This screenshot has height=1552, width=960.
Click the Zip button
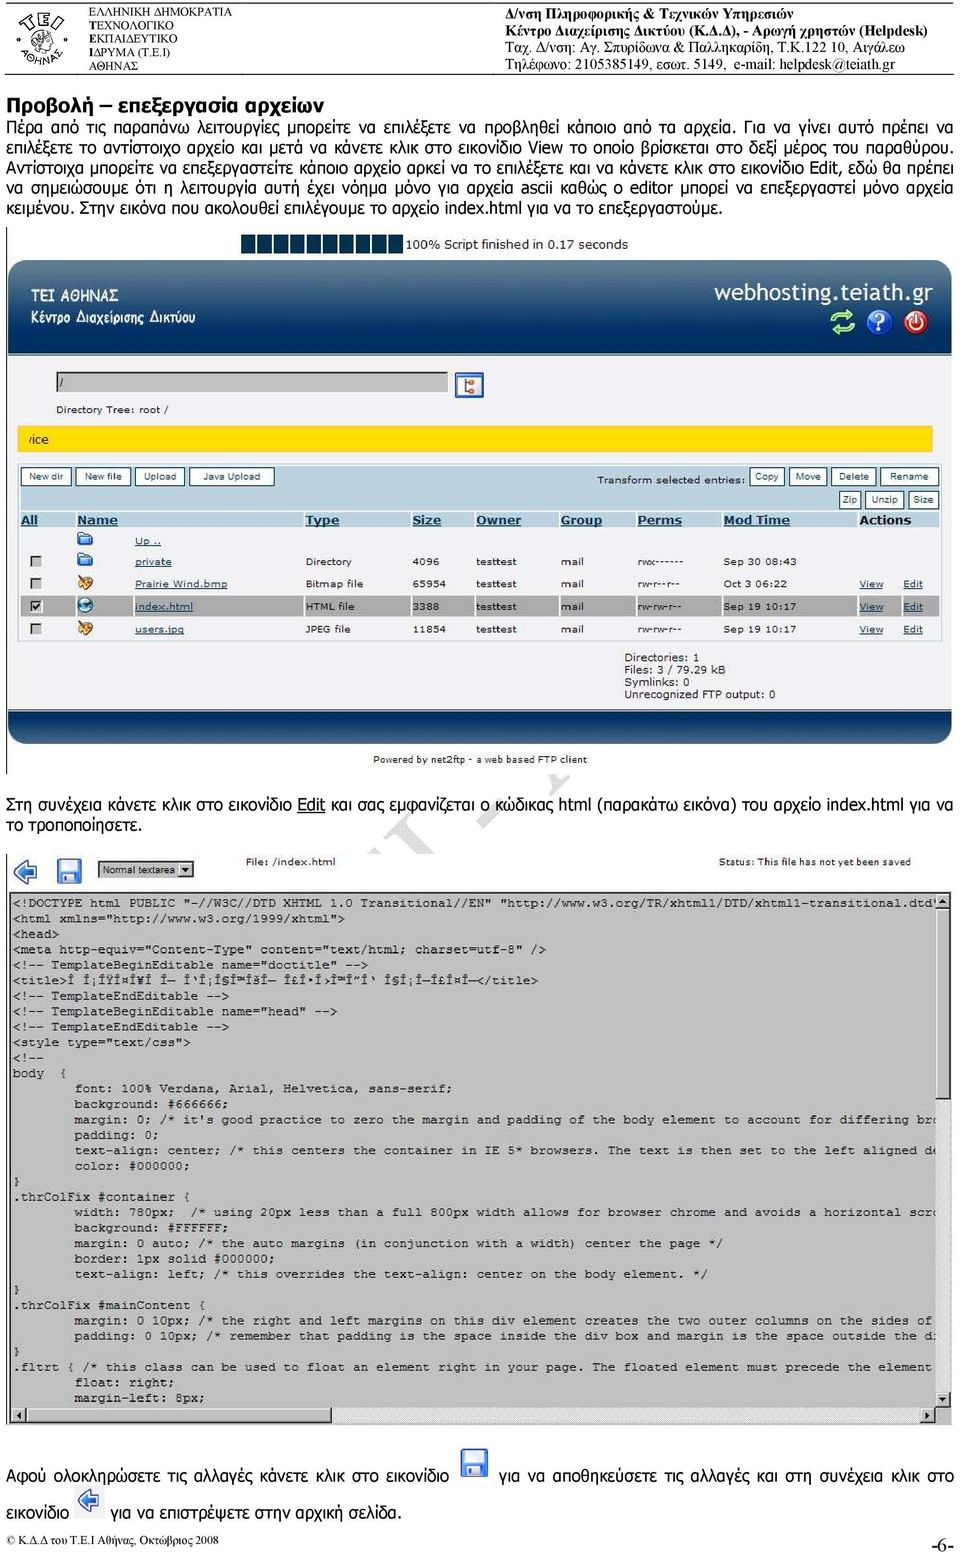tap(850, 500)
